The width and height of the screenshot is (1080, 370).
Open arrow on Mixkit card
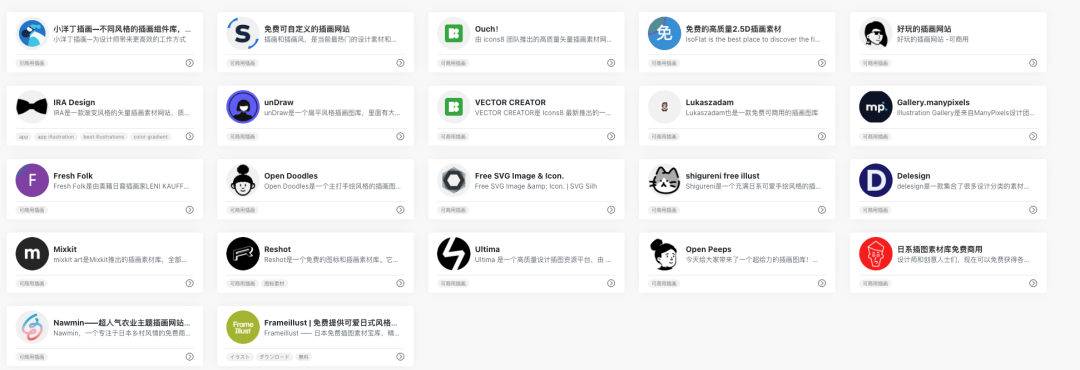189,283
